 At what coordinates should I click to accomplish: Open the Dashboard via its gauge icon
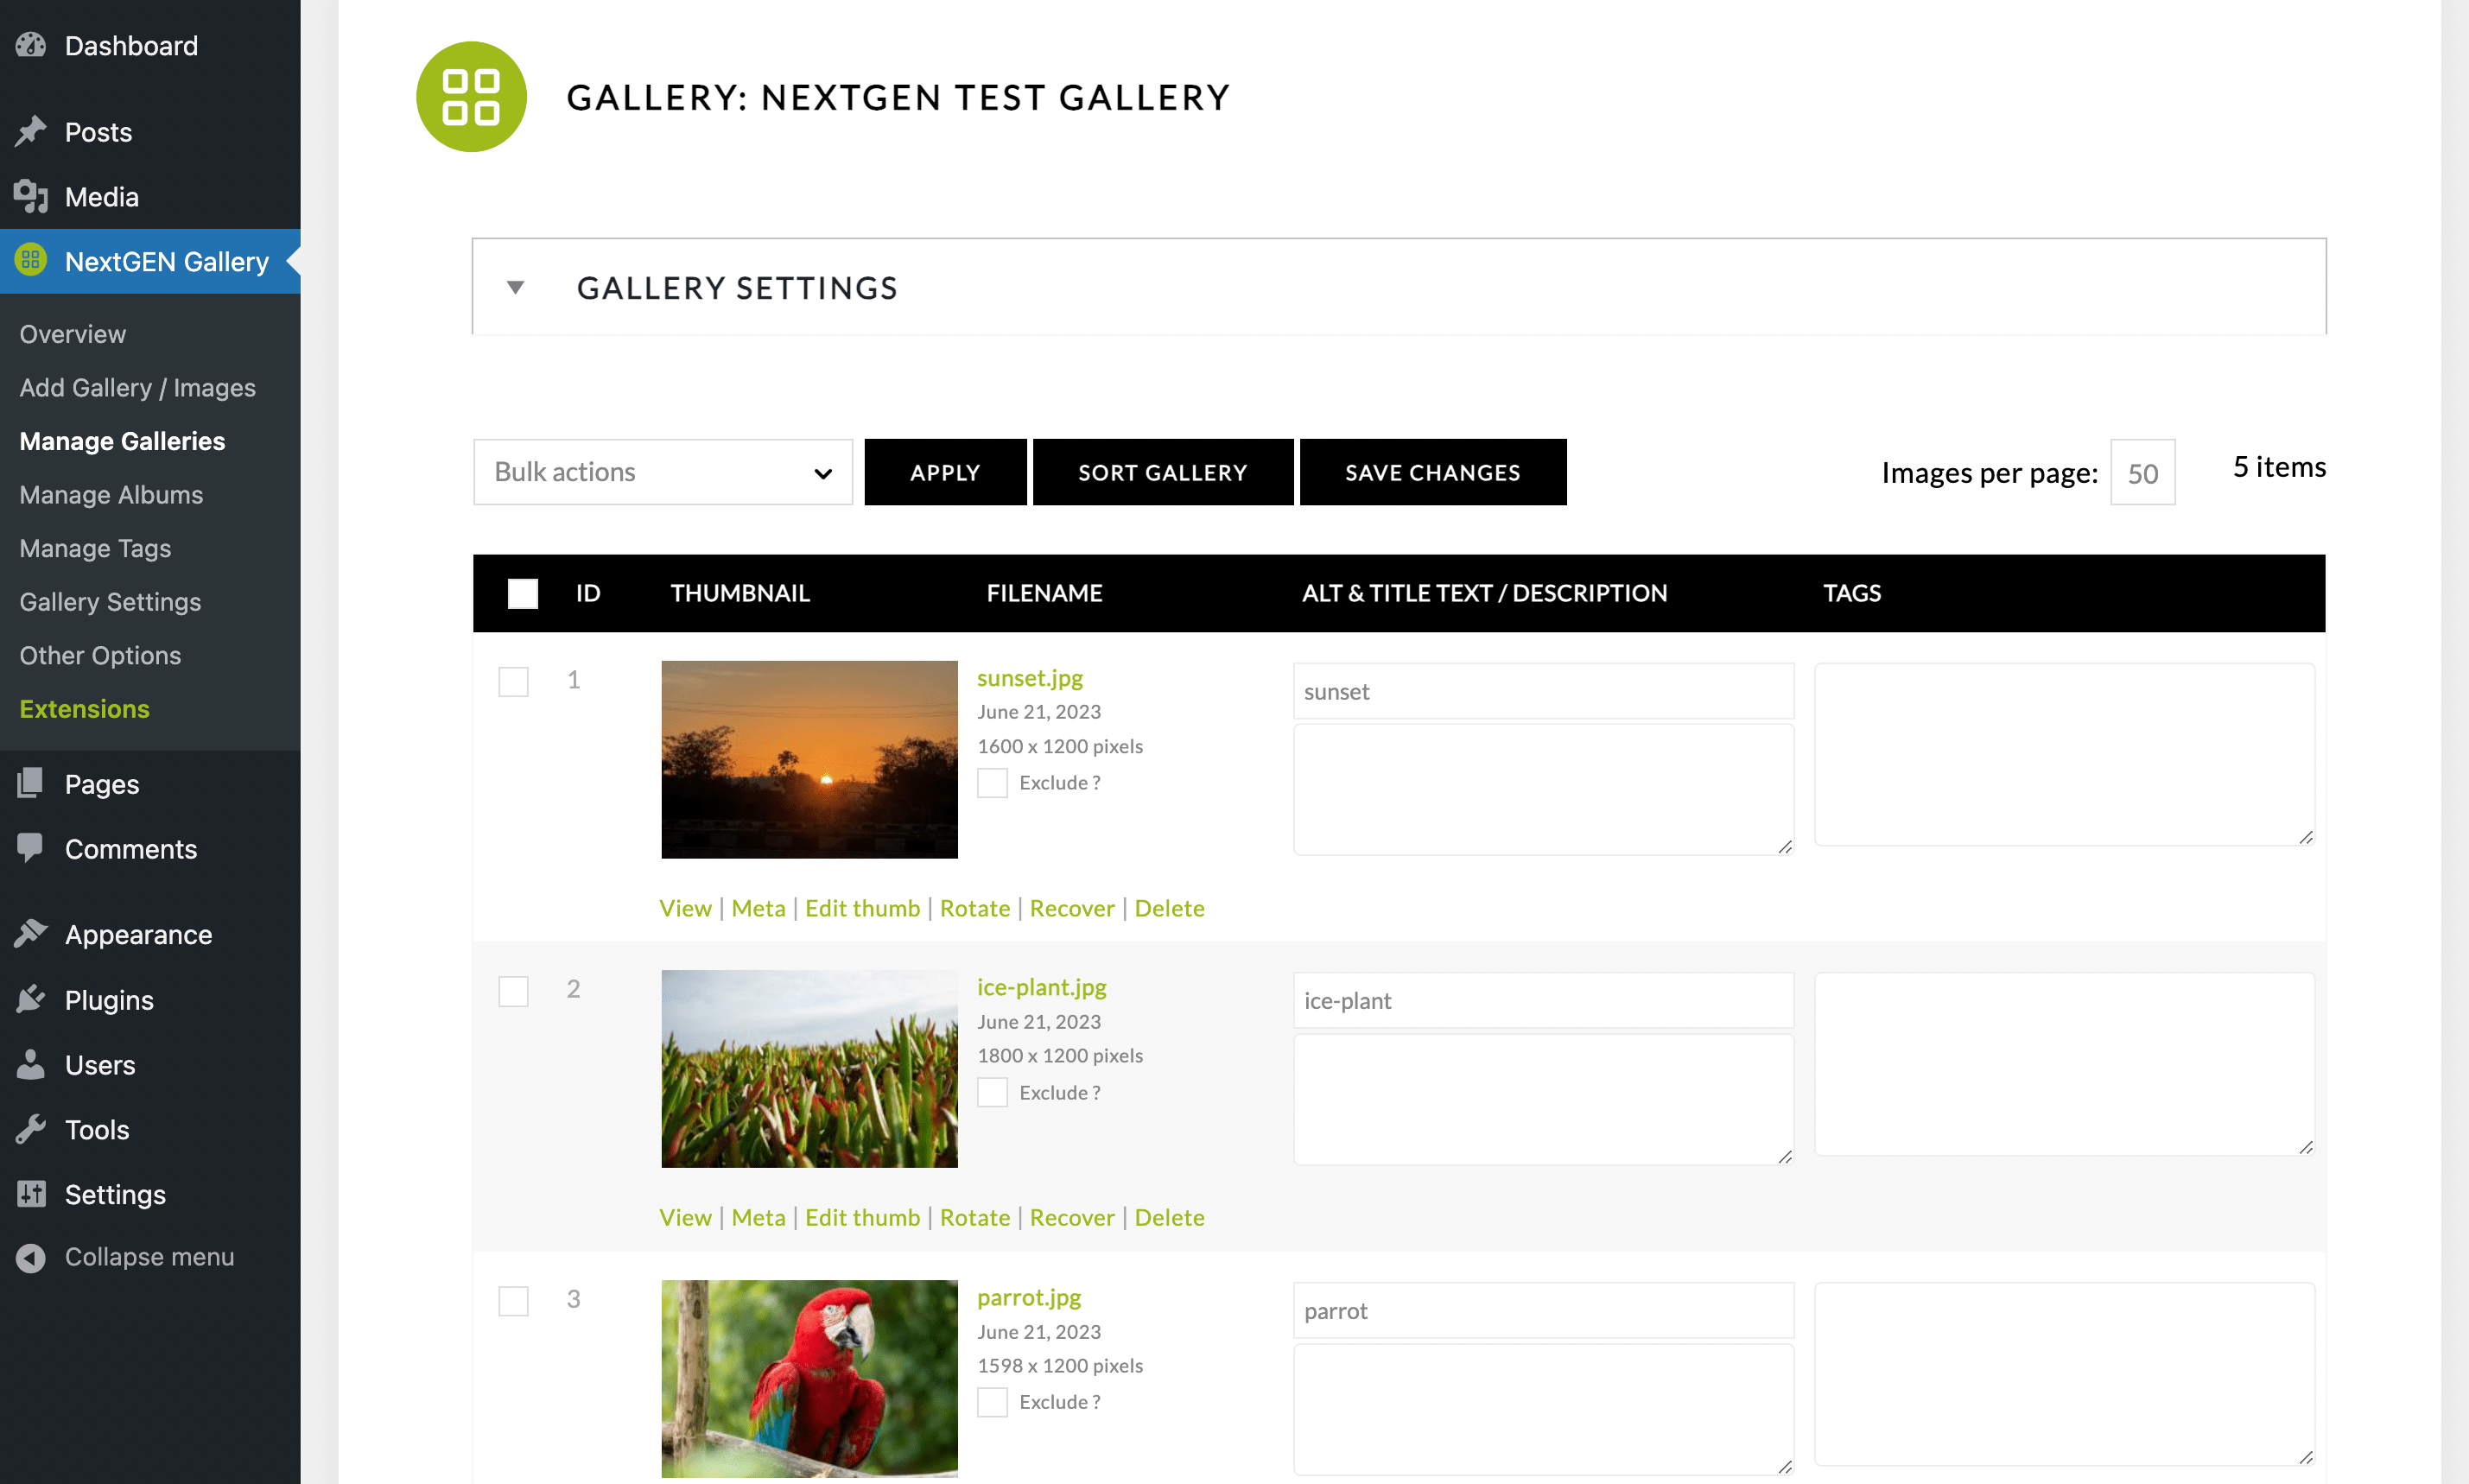point(31,45)
